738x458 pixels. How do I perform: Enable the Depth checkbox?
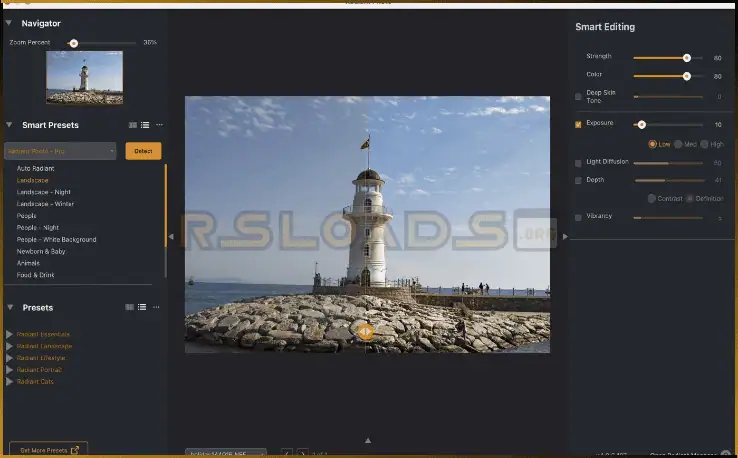(x=578, y=181)
